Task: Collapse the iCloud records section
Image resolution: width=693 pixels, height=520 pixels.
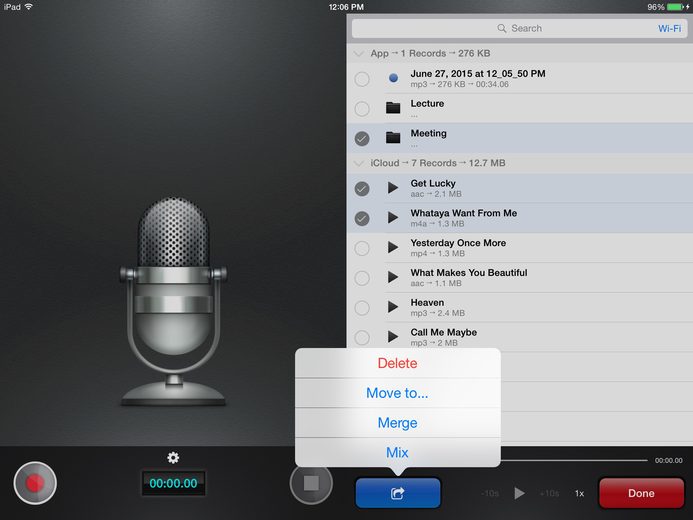Action: click(358, 163)
